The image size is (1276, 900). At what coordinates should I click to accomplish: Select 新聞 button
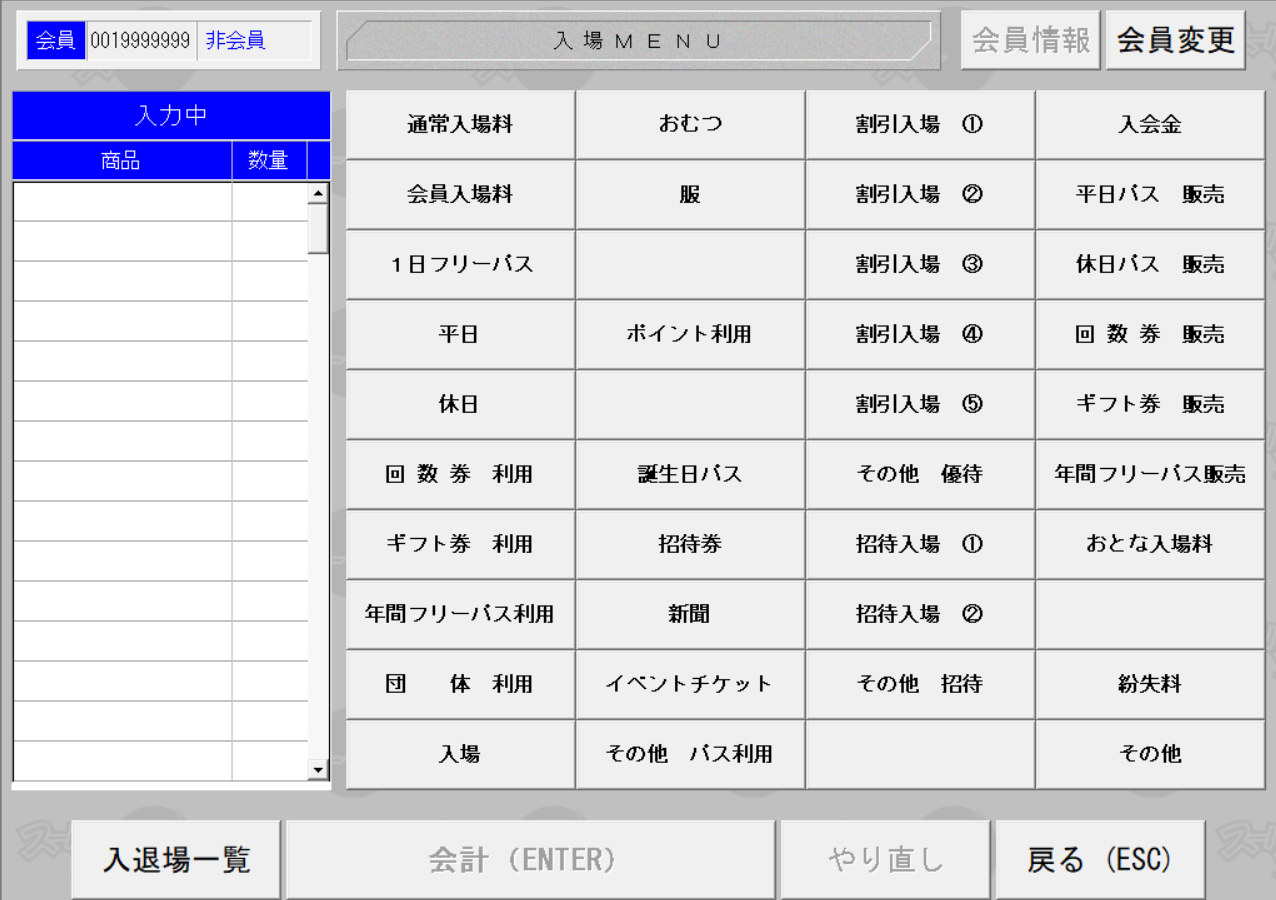(690, 615)
